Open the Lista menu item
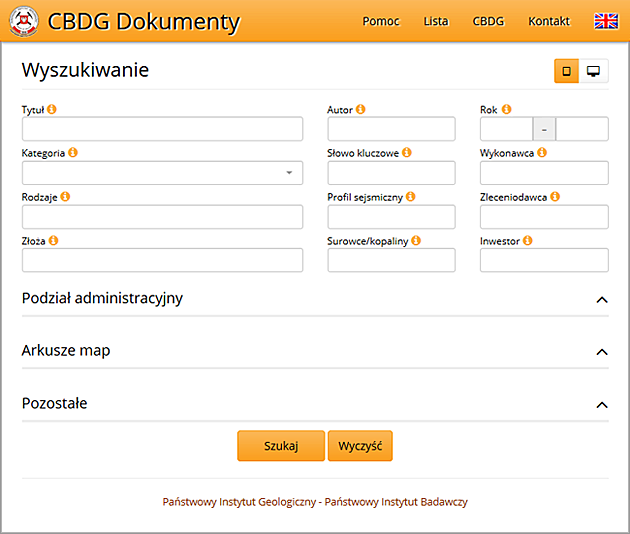This screenshot has height=534, width=630. coord(436,21)
